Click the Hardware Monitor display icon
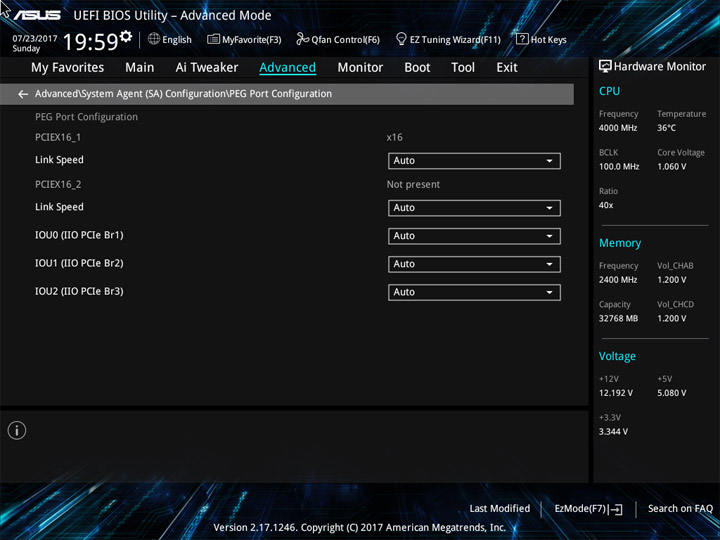 [605, 67]
